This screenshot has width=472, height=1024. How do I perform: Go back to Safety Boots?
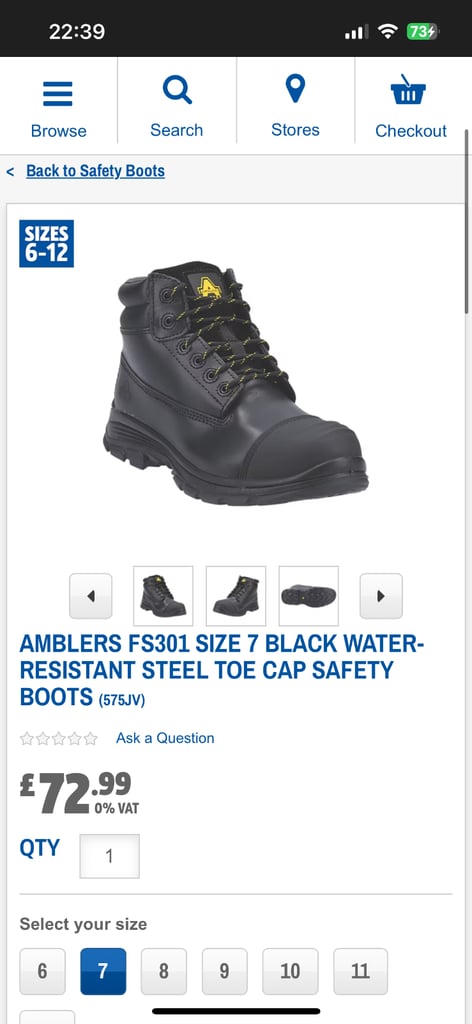click(x=95, y=171)
